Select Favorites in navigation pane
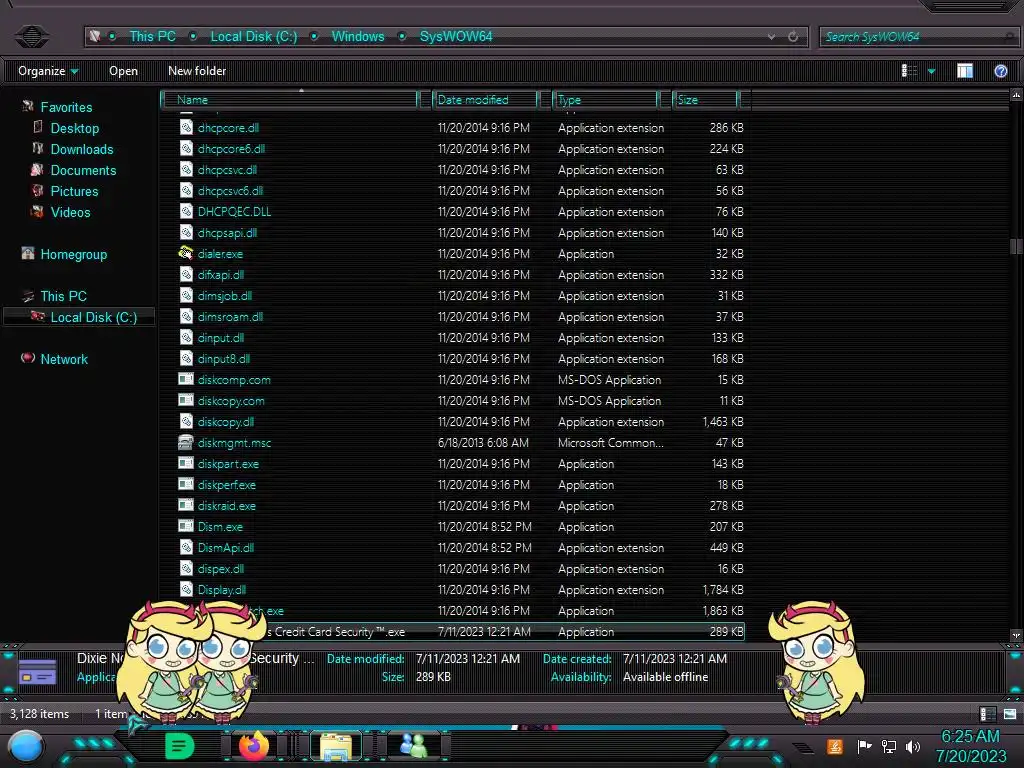Viewport: 1024px width, 768px height. tap(66, 107)
